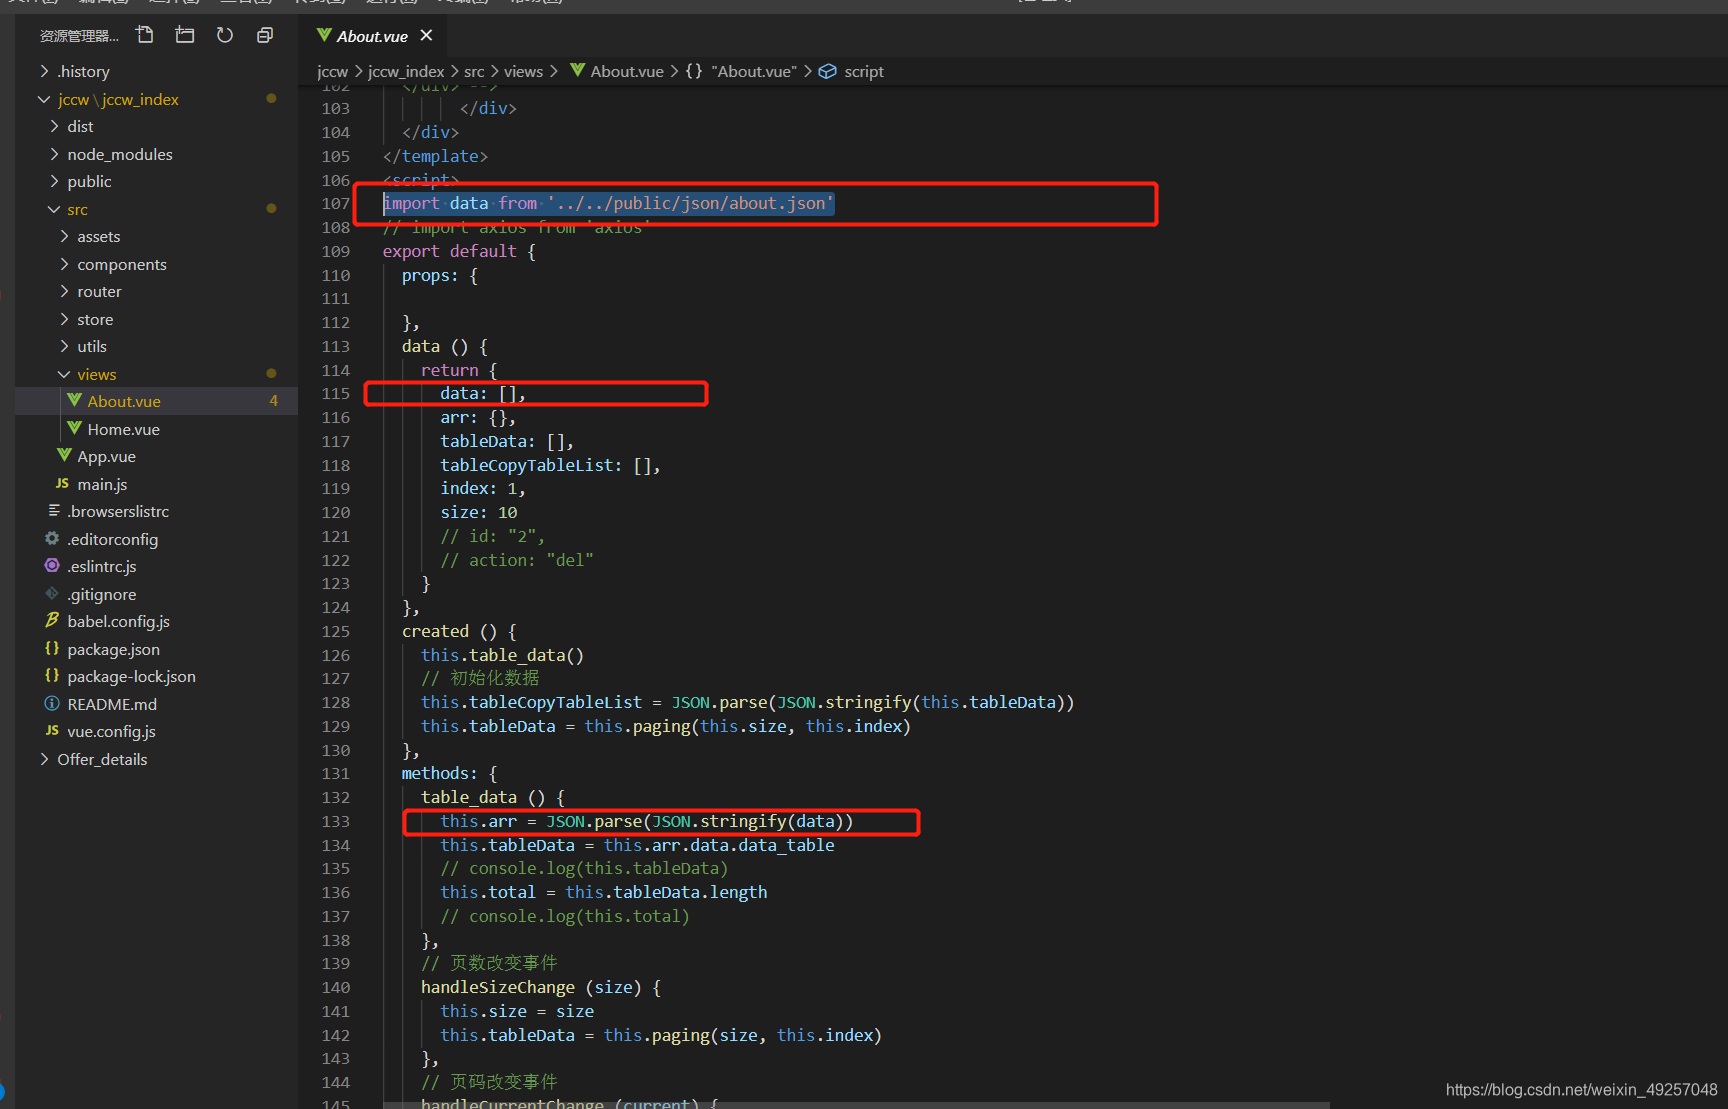The width and height of the screenshot is (1728, 1109).
Task: Expand the utils folder
Action: pos(64,346)
